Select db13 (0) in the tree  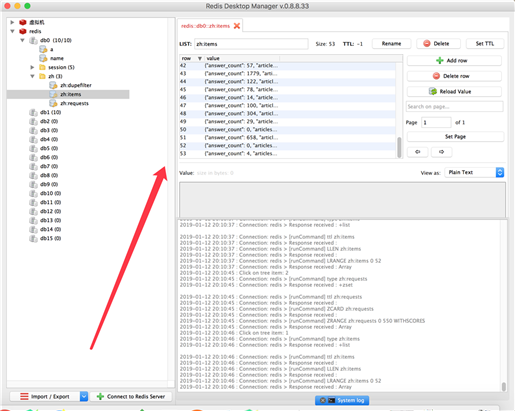(50, 220)
